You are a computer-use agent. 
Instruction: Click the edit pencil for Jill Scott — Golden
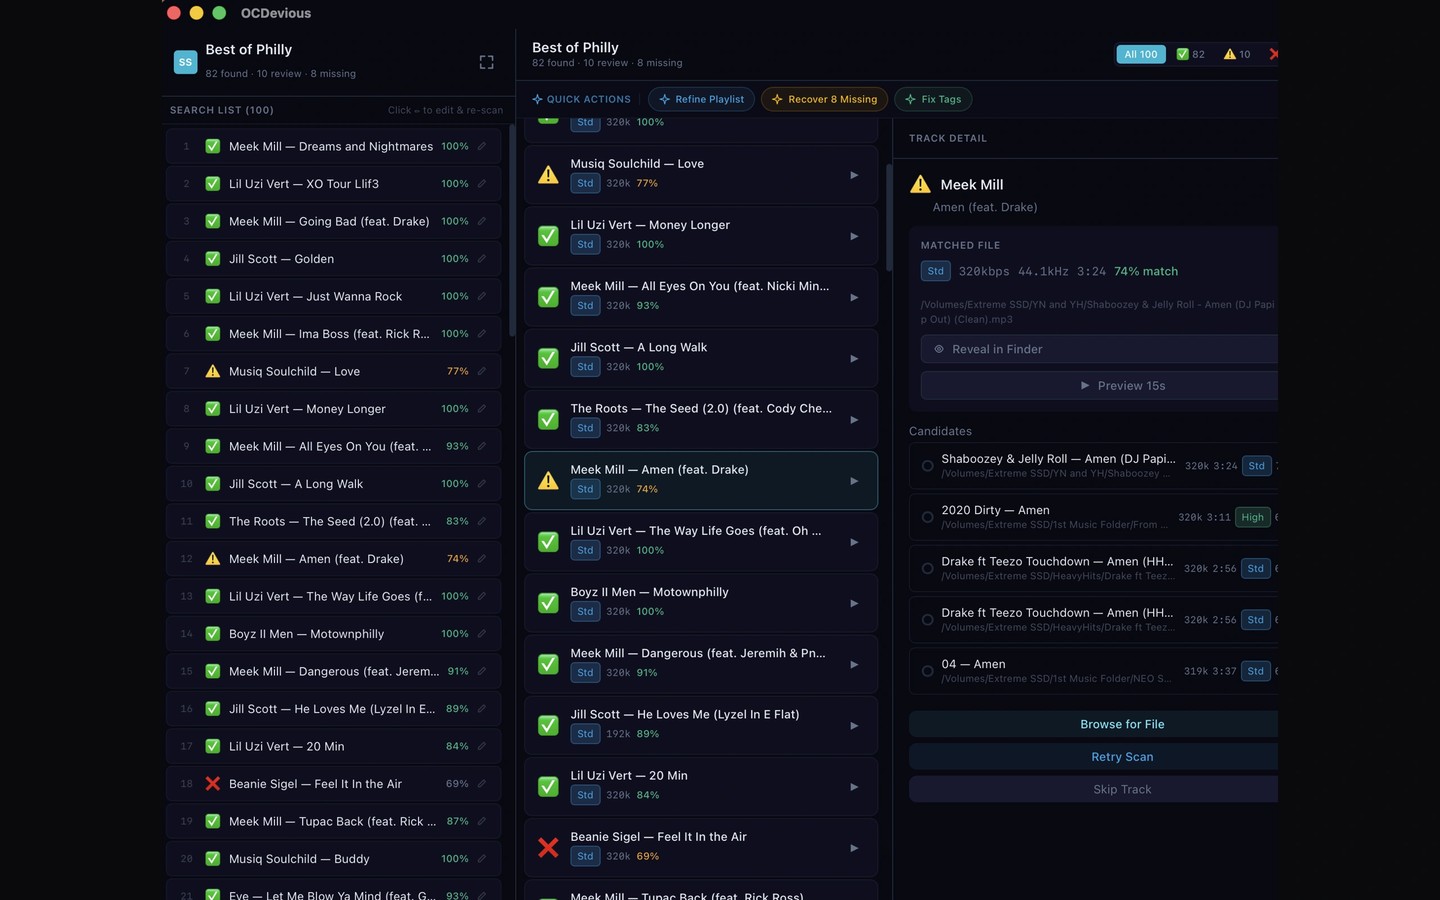pos(482,259)
